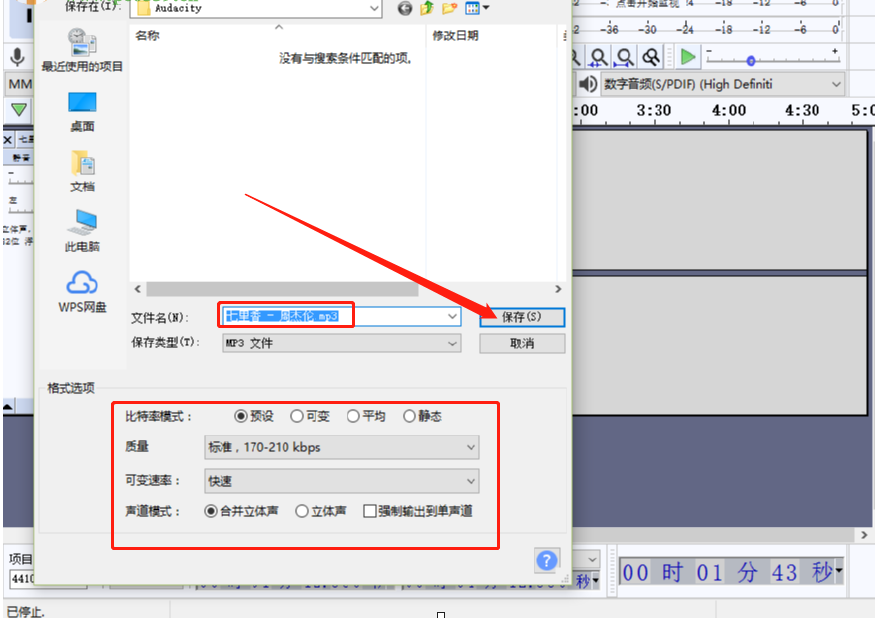Image resolution: width=875 pixels, height=622 pixels.
Task: Open the 保存在 Audacity folder dropdown
Action: coord(374,8)
